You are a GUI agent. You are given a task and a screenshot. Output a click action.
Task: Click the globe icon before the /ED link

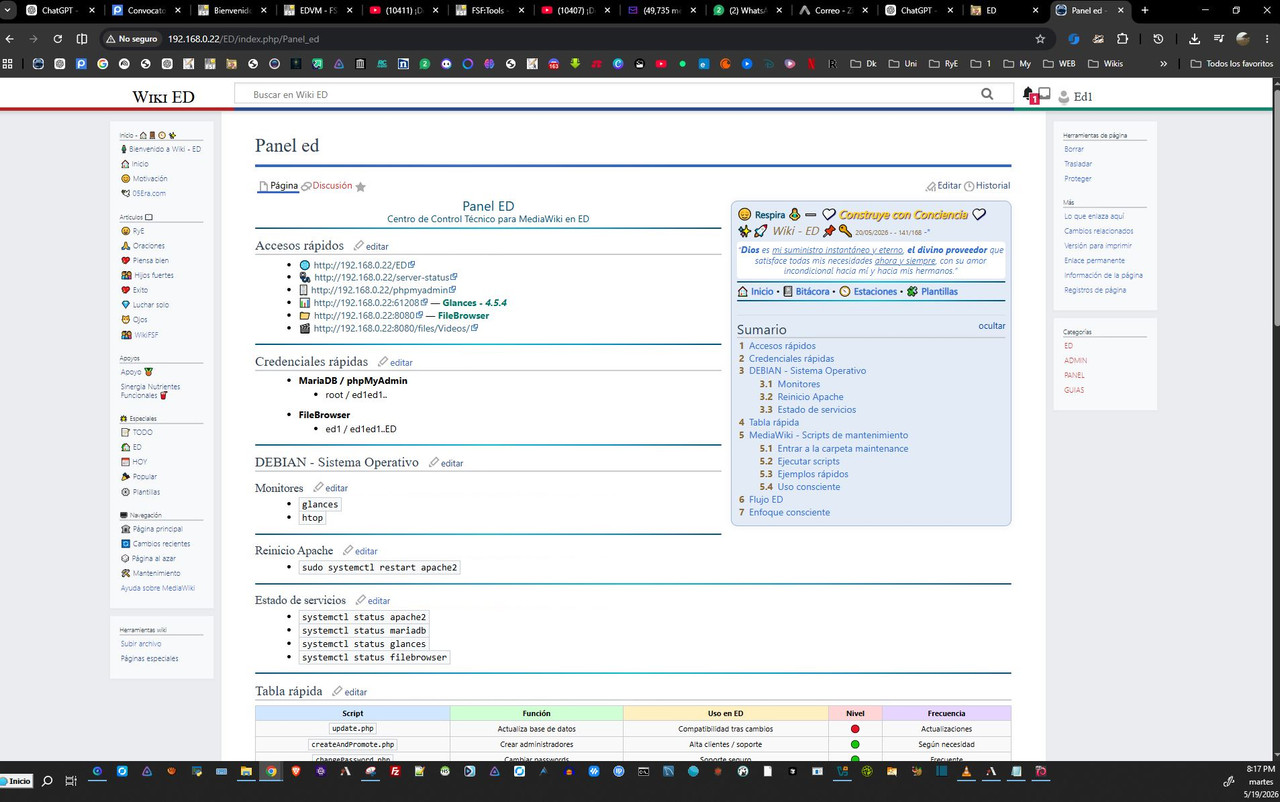click(305, 265)
